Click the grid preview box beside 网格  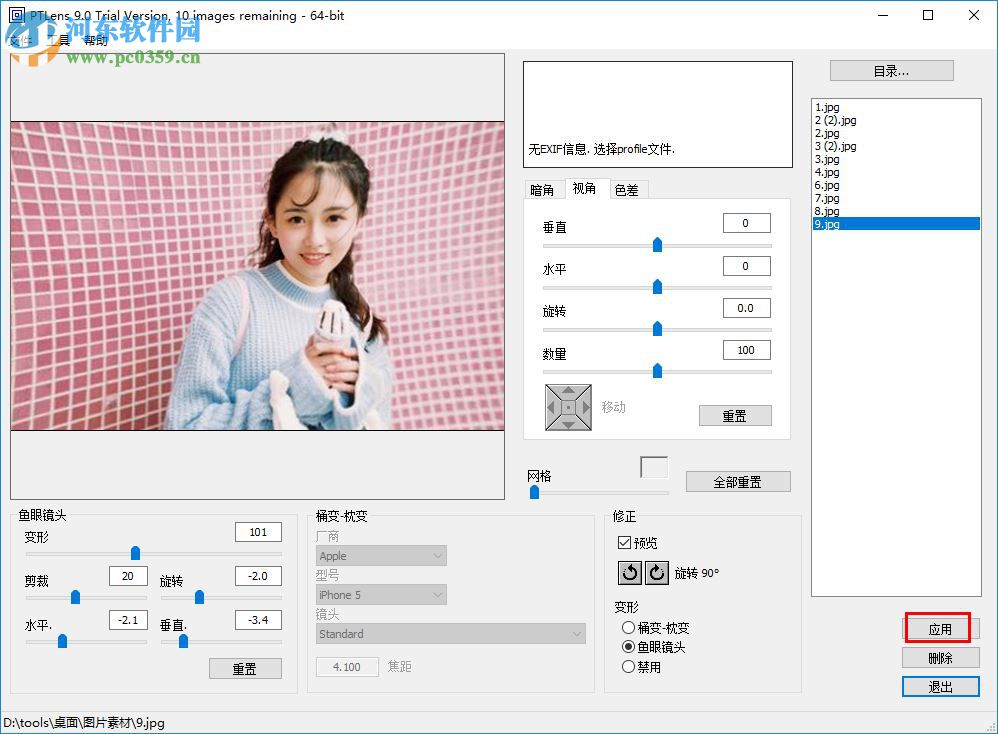(654, 466)
